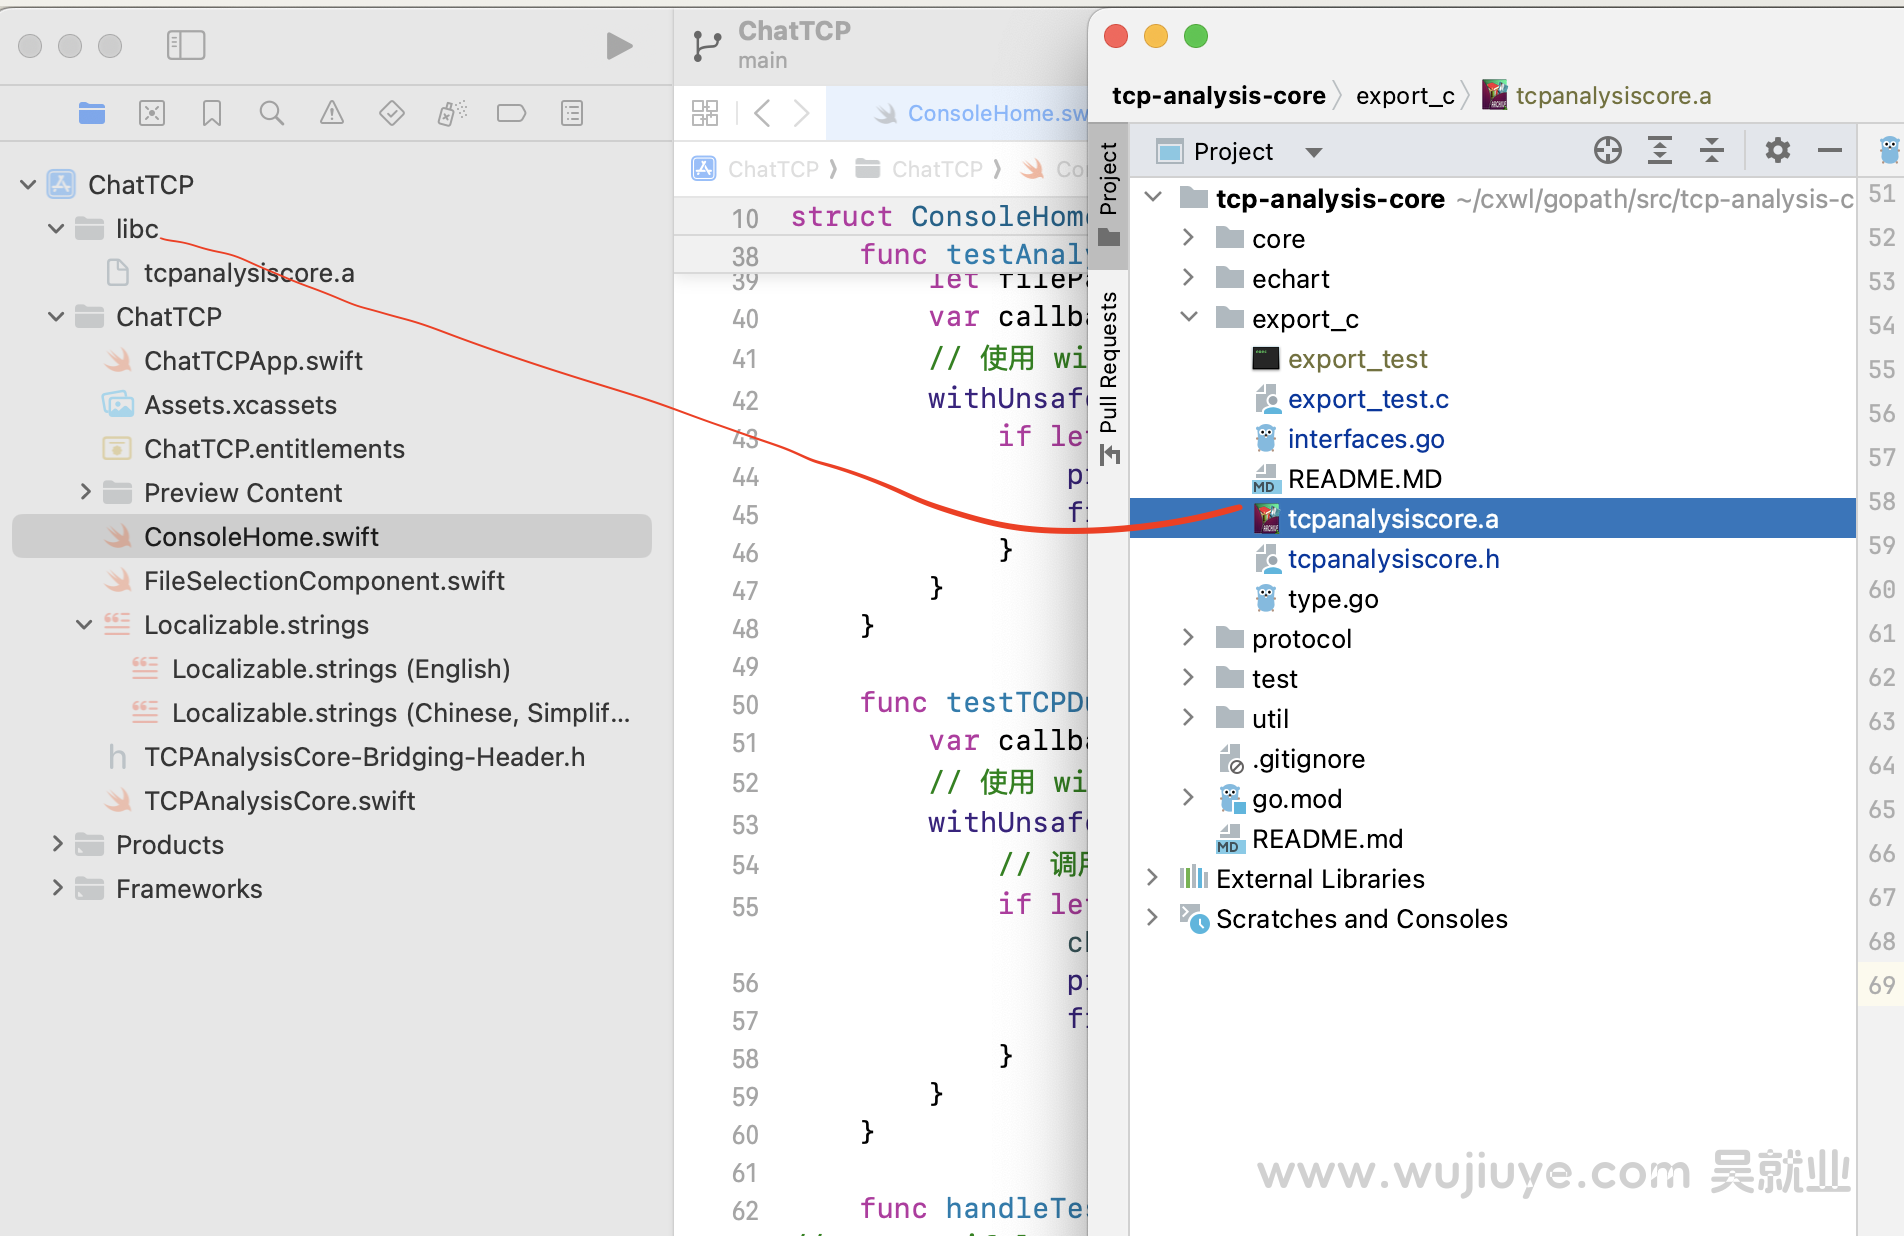Viewport: 1904px width, 1236px height.
Task: Click Select Opened File crosshair icon
Action: click(1608, 151)
